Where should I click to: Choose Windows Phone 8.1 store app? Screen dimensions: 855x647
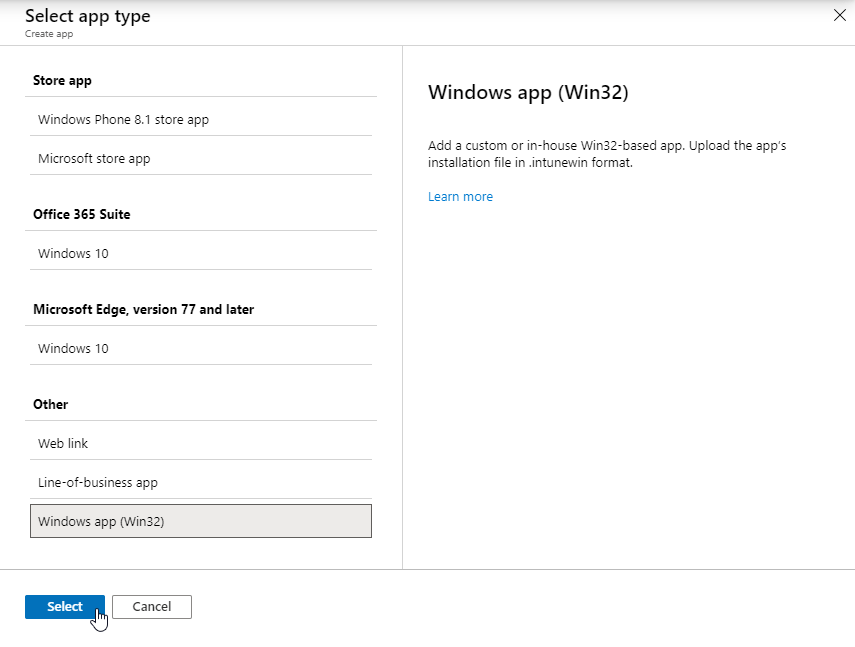click(123, 119)
